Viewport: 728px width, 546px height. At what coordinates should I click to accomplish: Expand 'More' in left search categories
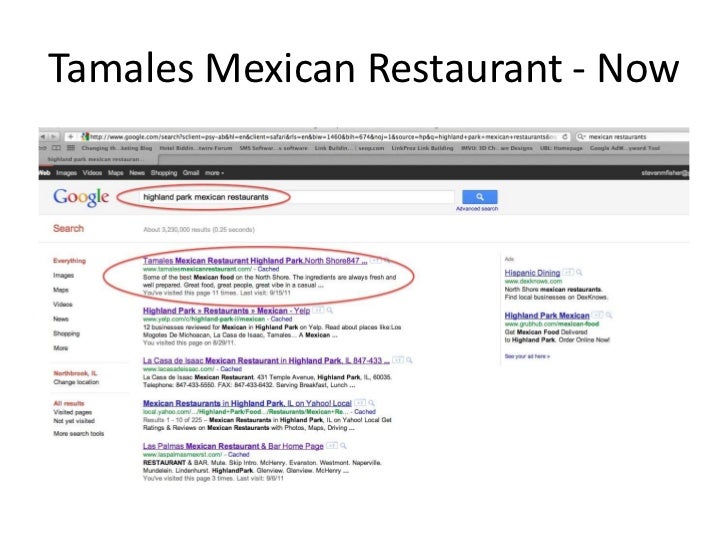pos(60,348)
